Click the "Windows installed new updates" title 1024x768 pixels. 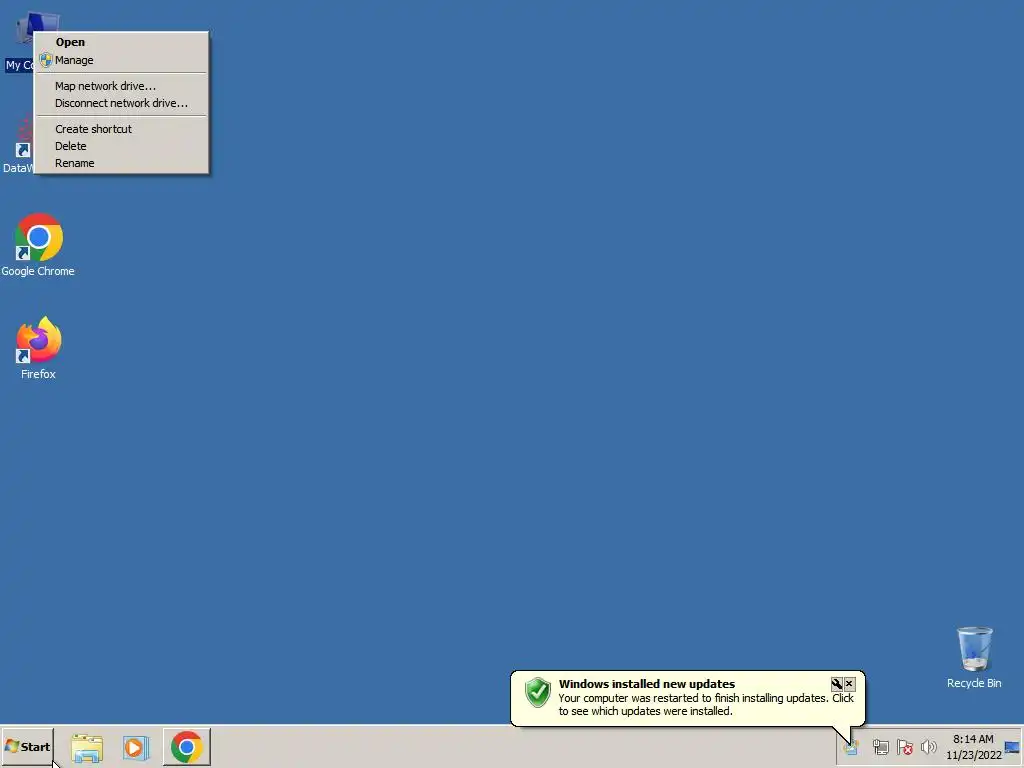[x=647, y=684]
